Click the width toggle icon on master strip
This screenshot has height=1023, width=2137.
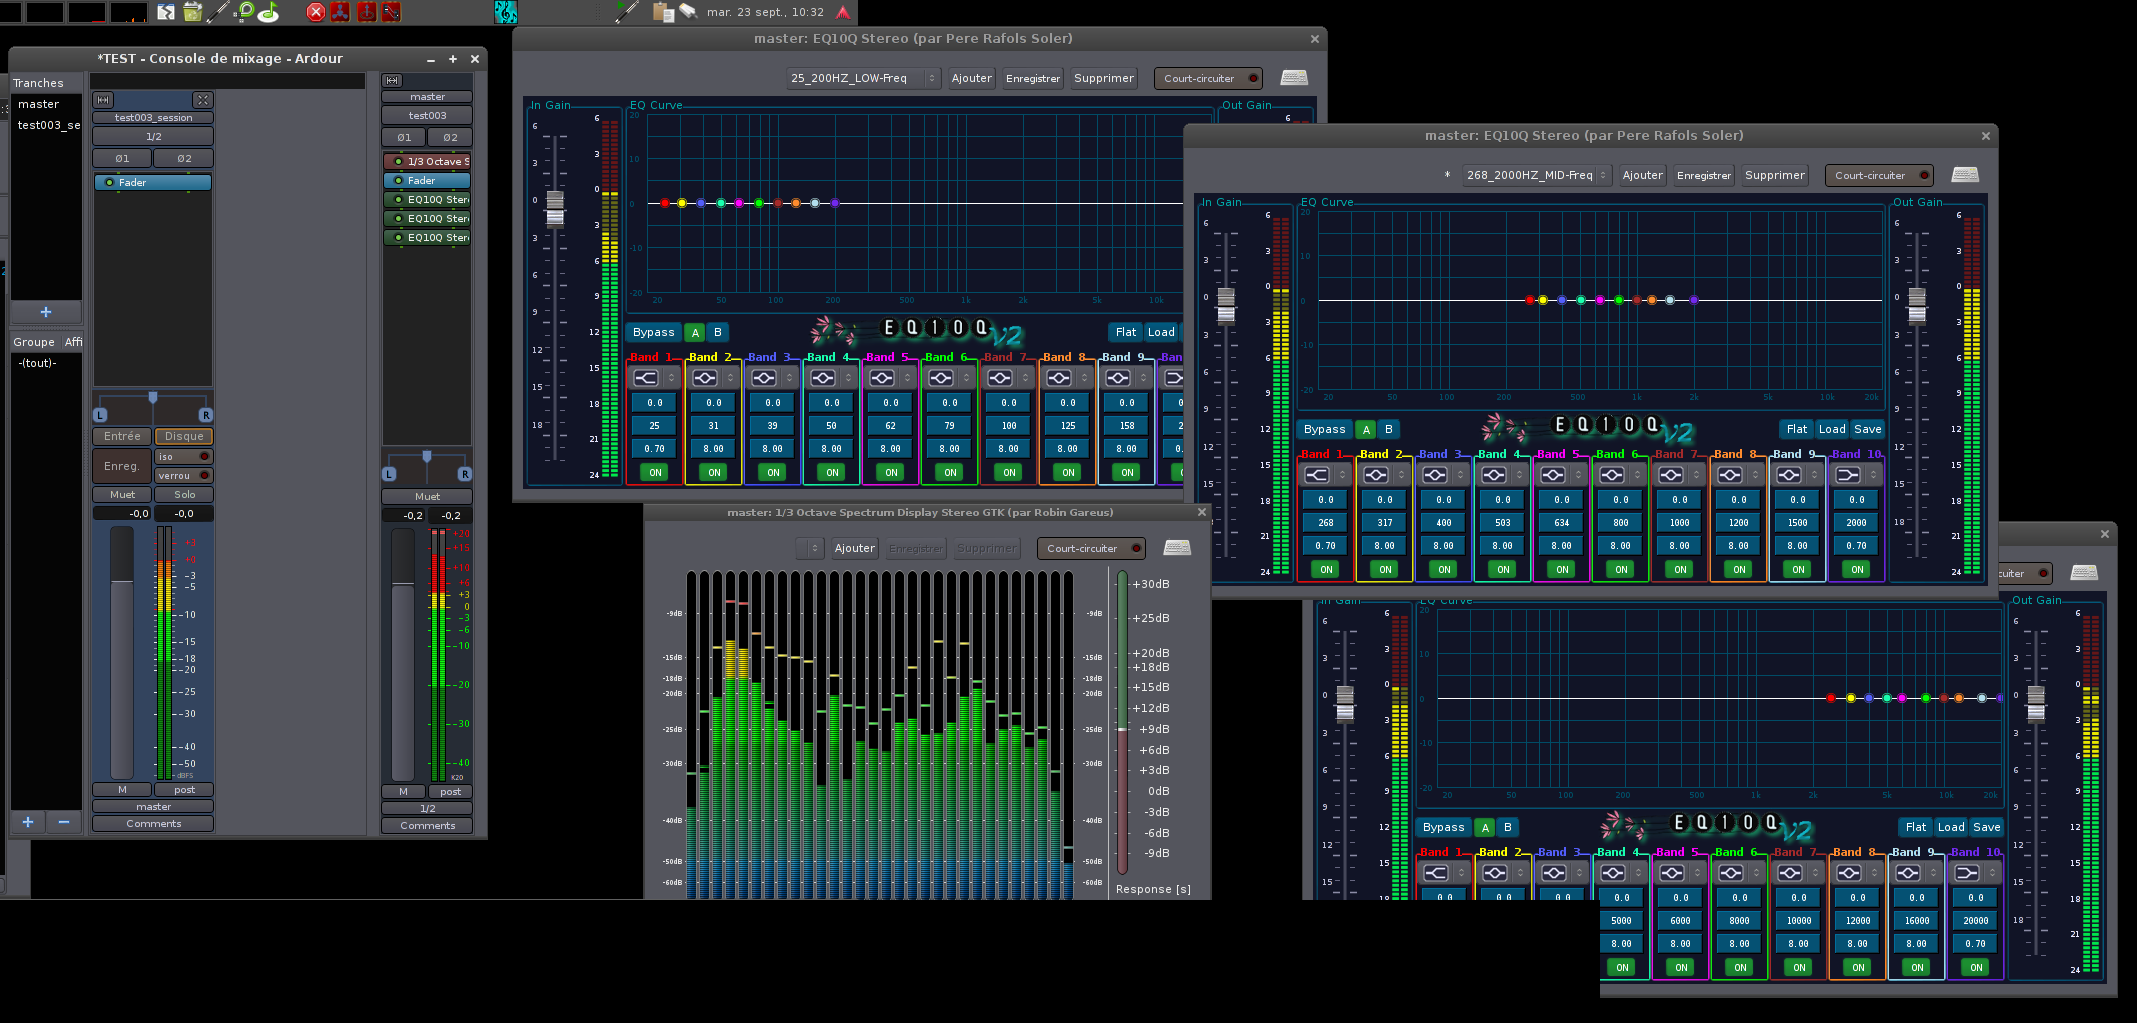click(392, 80)
